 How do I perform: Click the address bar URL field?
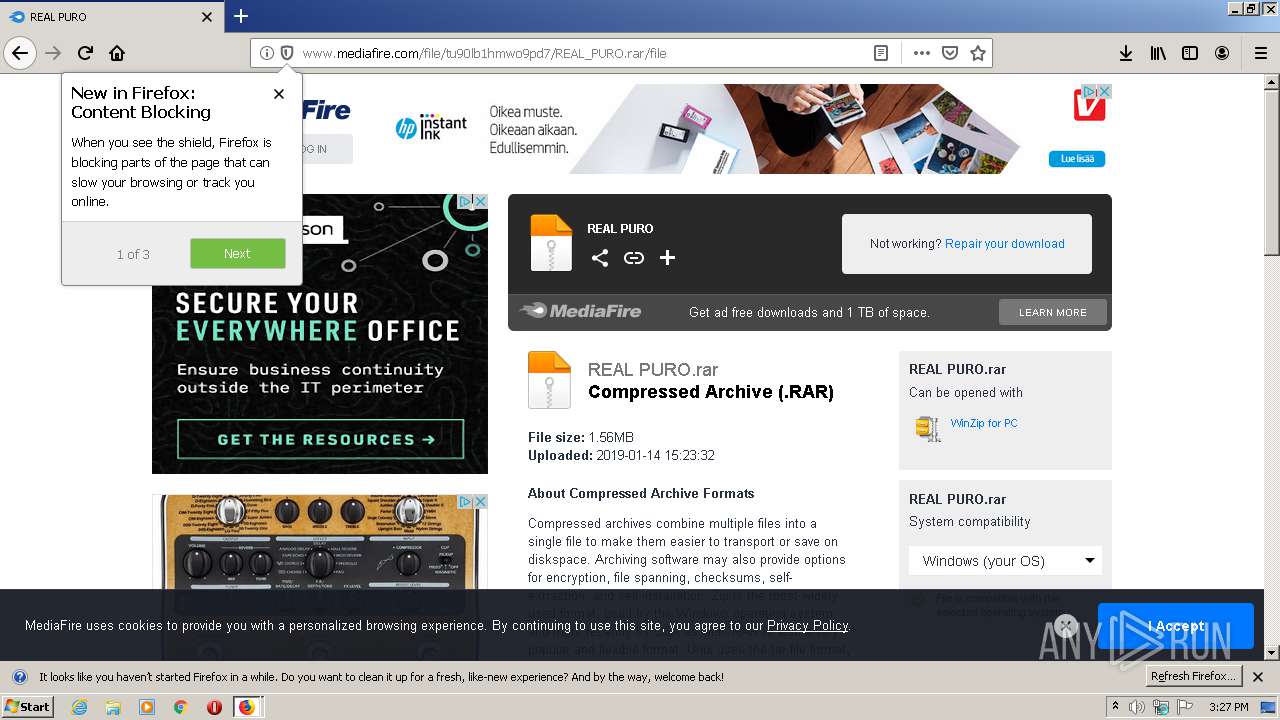tap(580, 53)
